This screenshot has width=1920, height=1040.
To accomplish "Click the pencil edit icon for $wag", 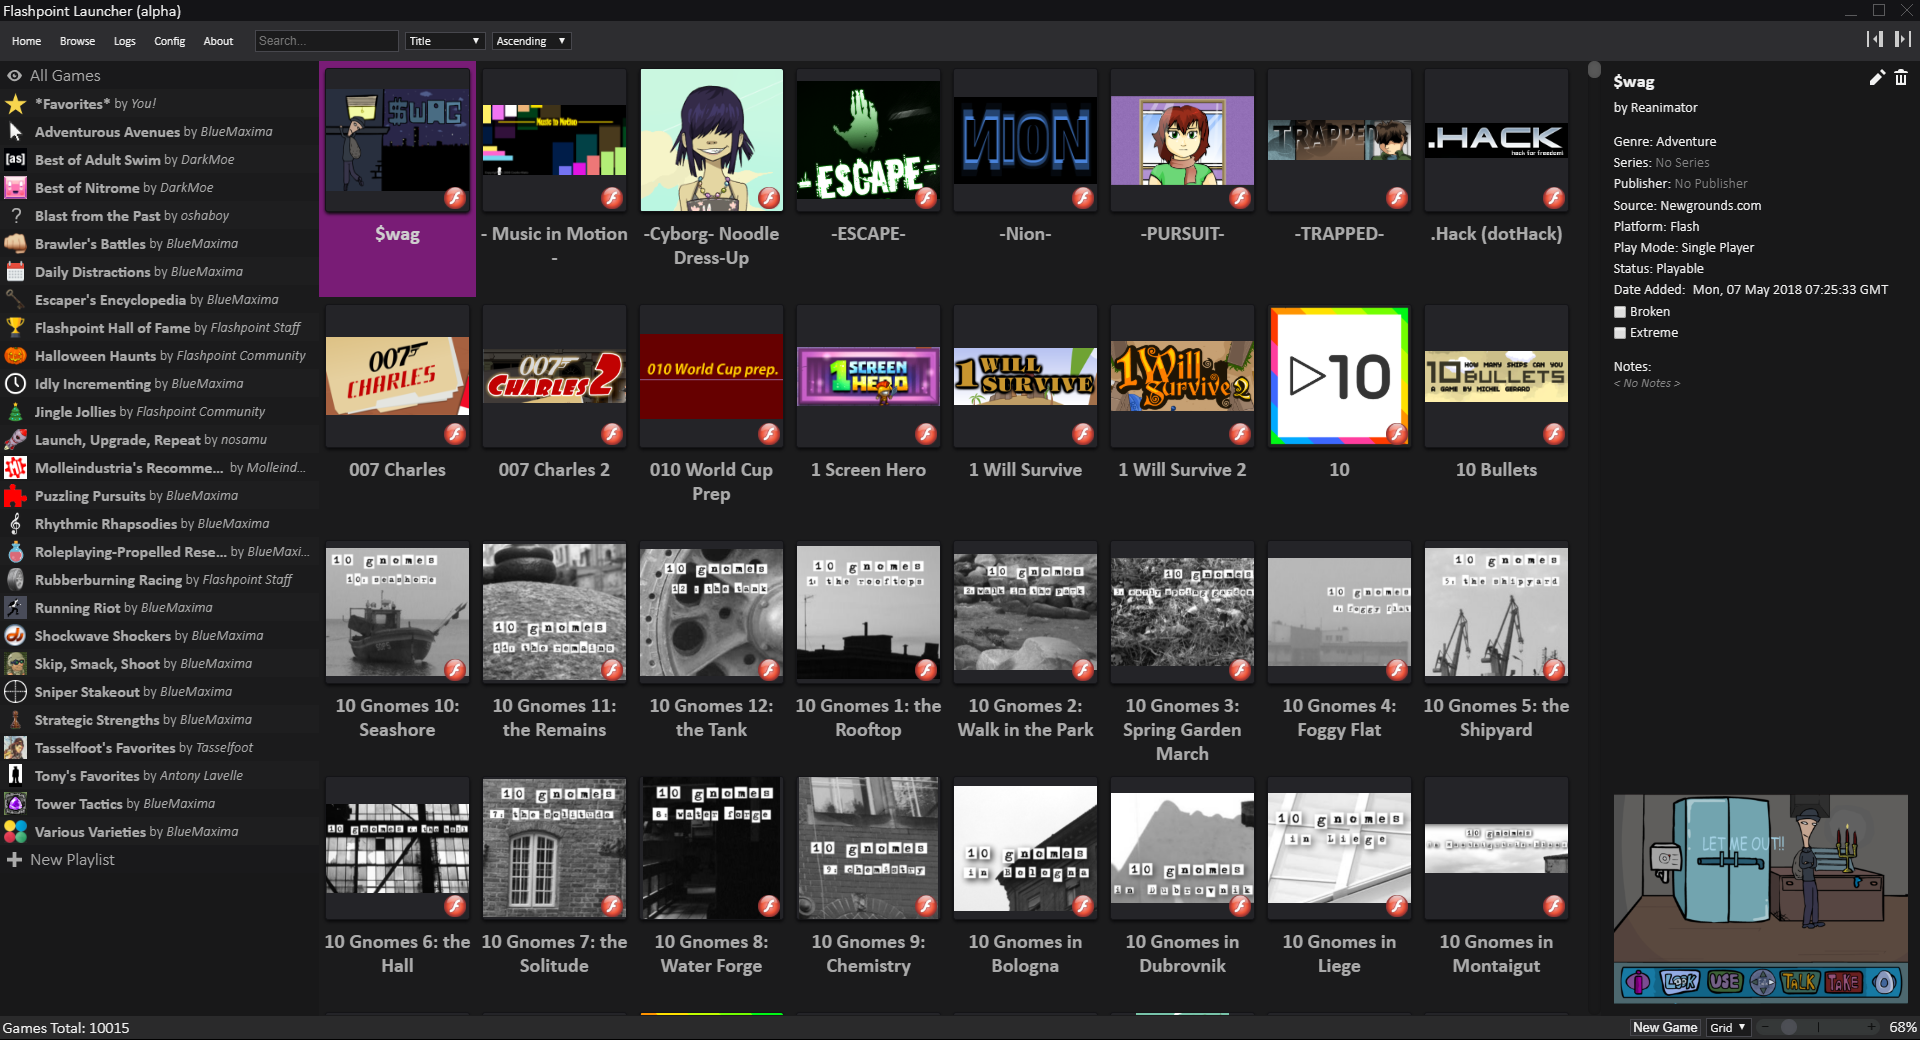I will [1876, 78].
